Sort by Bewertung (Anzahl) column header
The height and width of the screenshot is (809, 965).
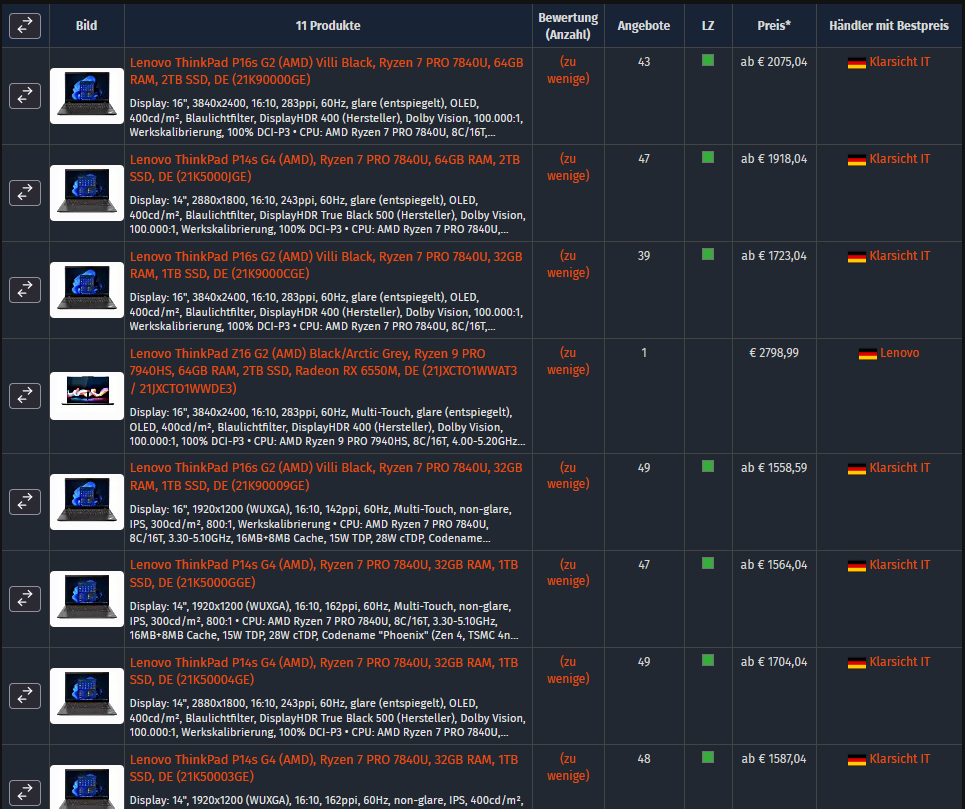pyautogui.click(x=568, y=26)
